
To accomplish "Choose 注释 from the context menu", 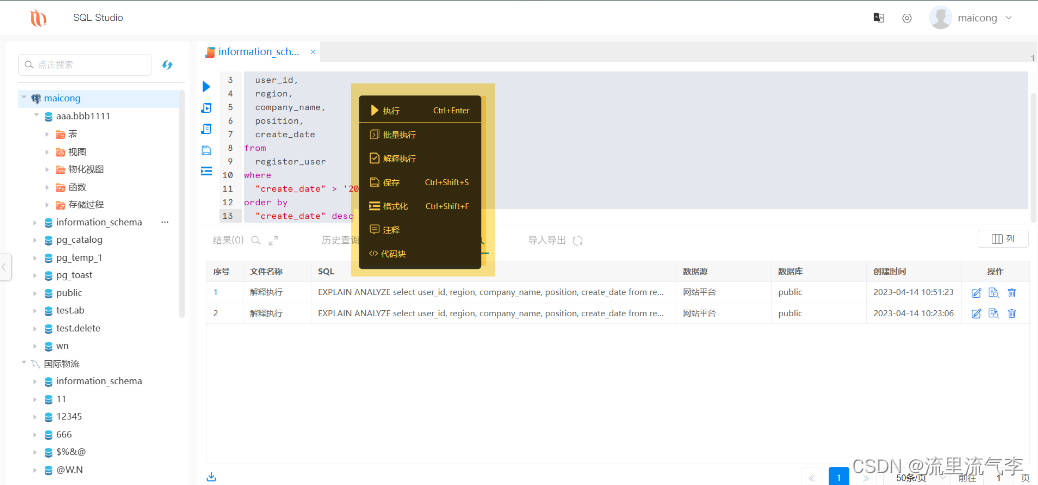I will [420, 230].
